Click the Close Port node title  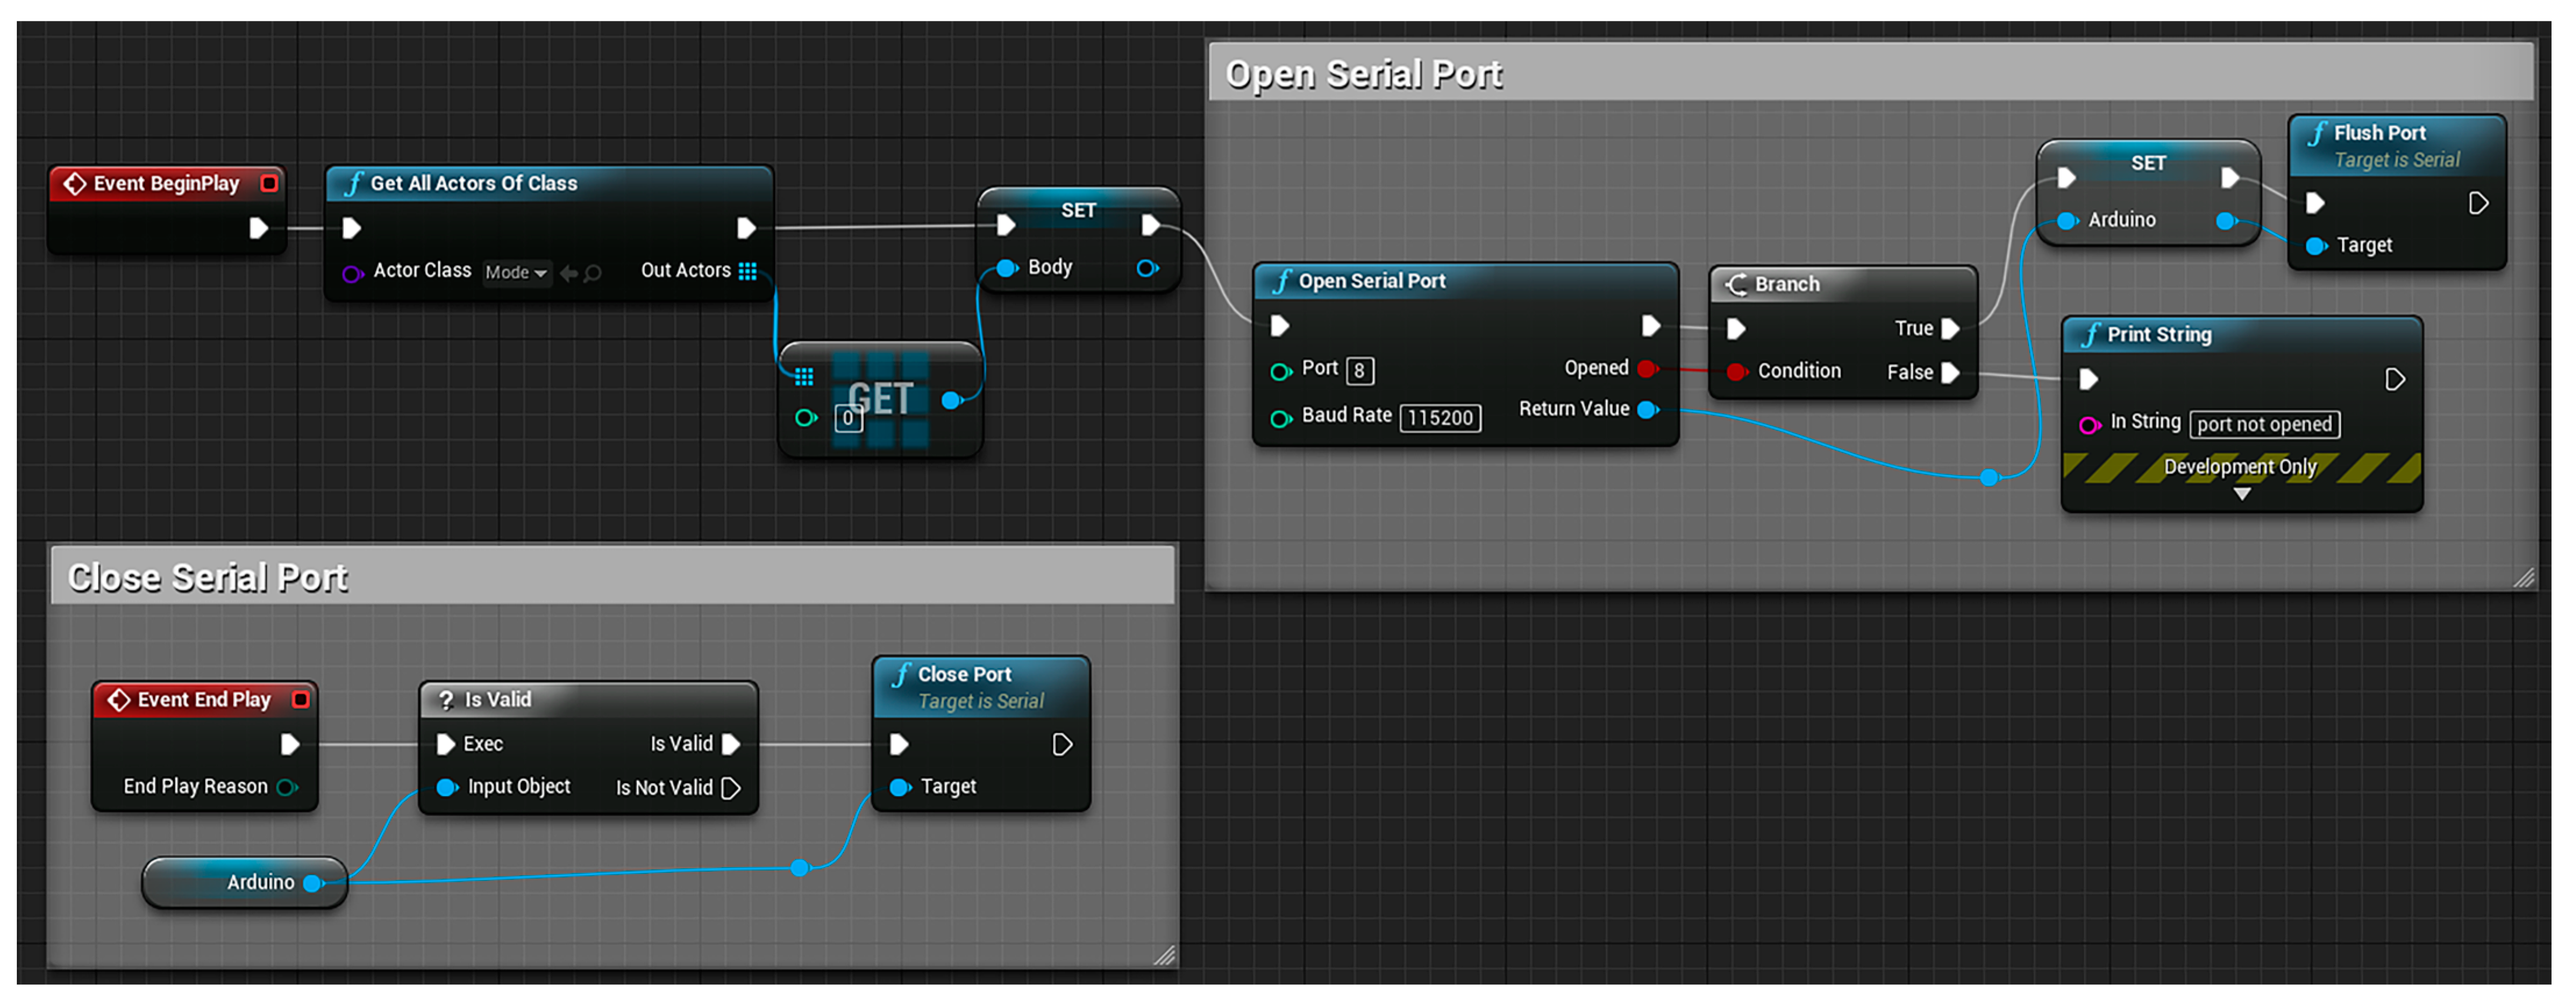pyautogui.click(x=964, y=674)
